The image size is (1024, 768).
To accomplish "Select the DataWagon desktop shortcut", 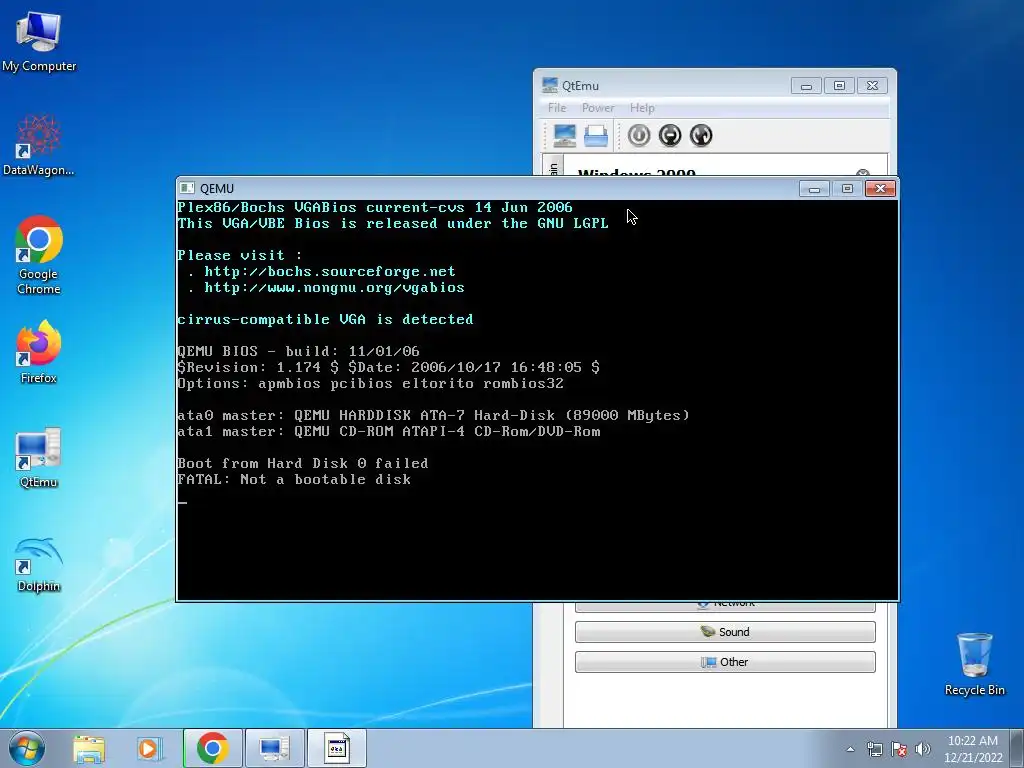I will pos(39,145).
